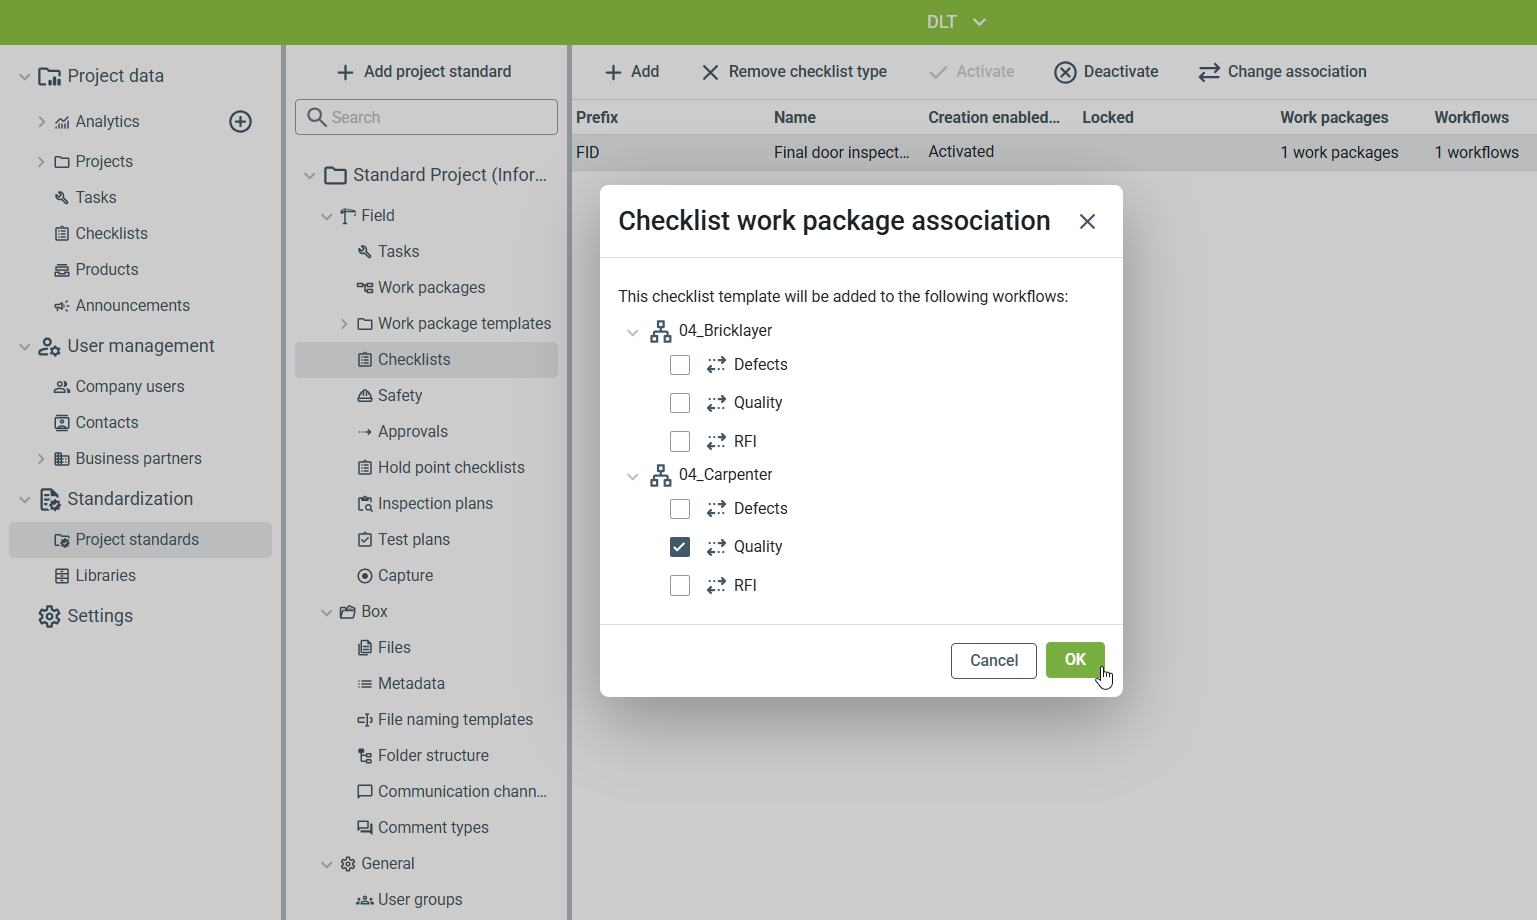
Task: Click the Announcements megaphone icon
Action: click(x=62, y=306)
